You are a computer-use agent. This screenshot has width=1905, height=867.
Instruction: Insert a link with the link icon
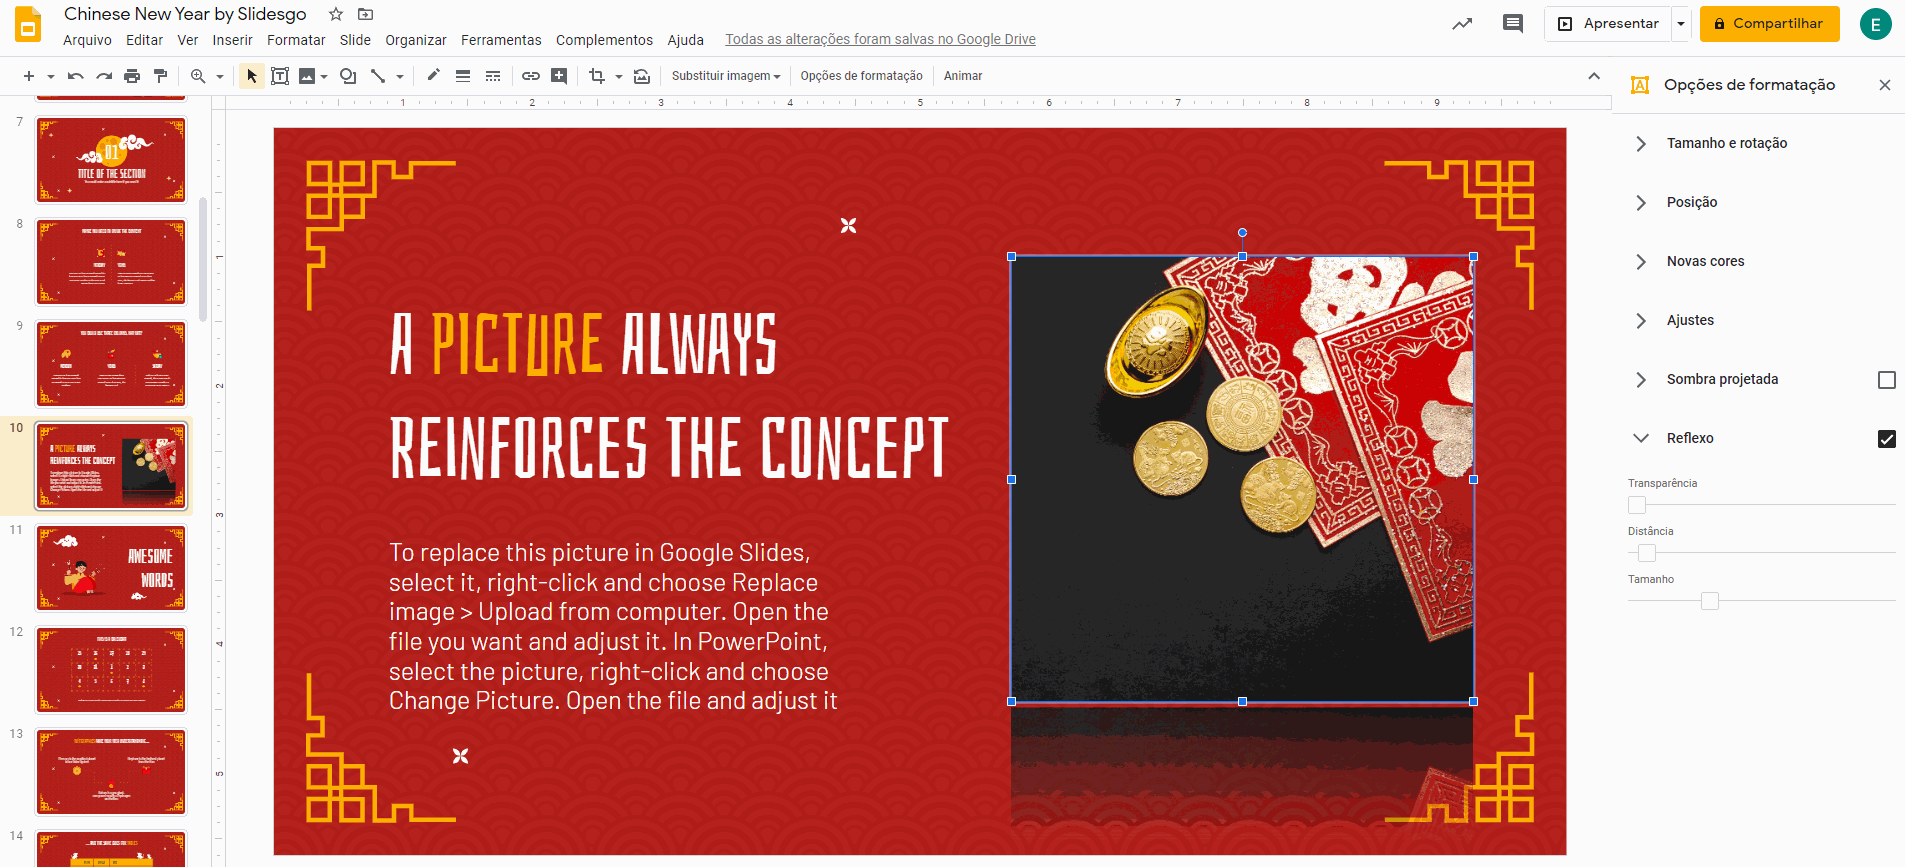pos(531,76)
